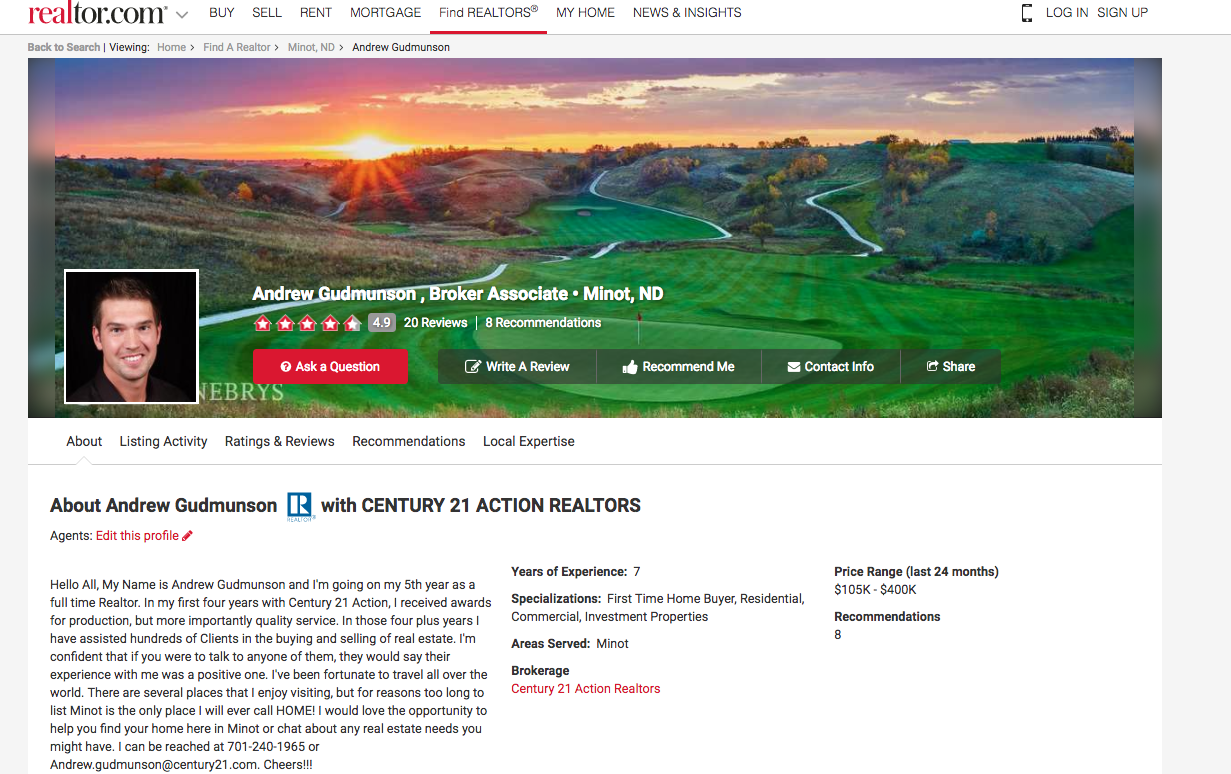Click the Ask a Question button
The width and height of the screenshot is (1231, 774).
330,366
